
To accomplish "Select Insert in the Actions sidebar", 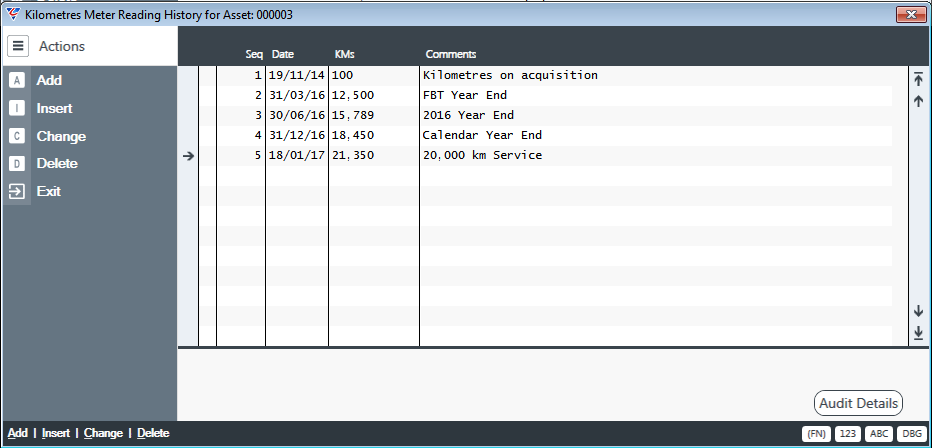I will click(55, 108).
